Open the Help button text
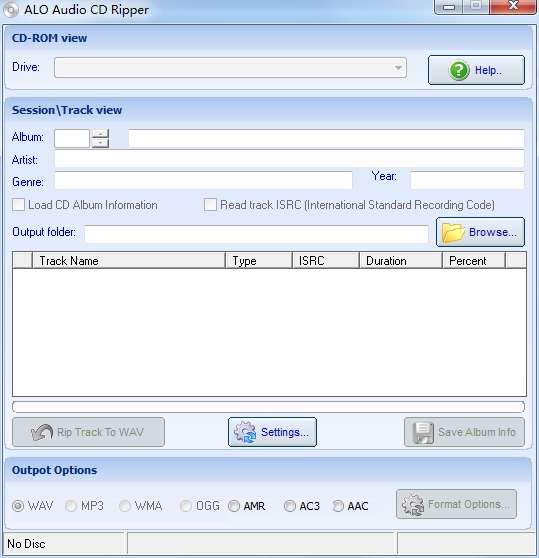 [488, 70]
